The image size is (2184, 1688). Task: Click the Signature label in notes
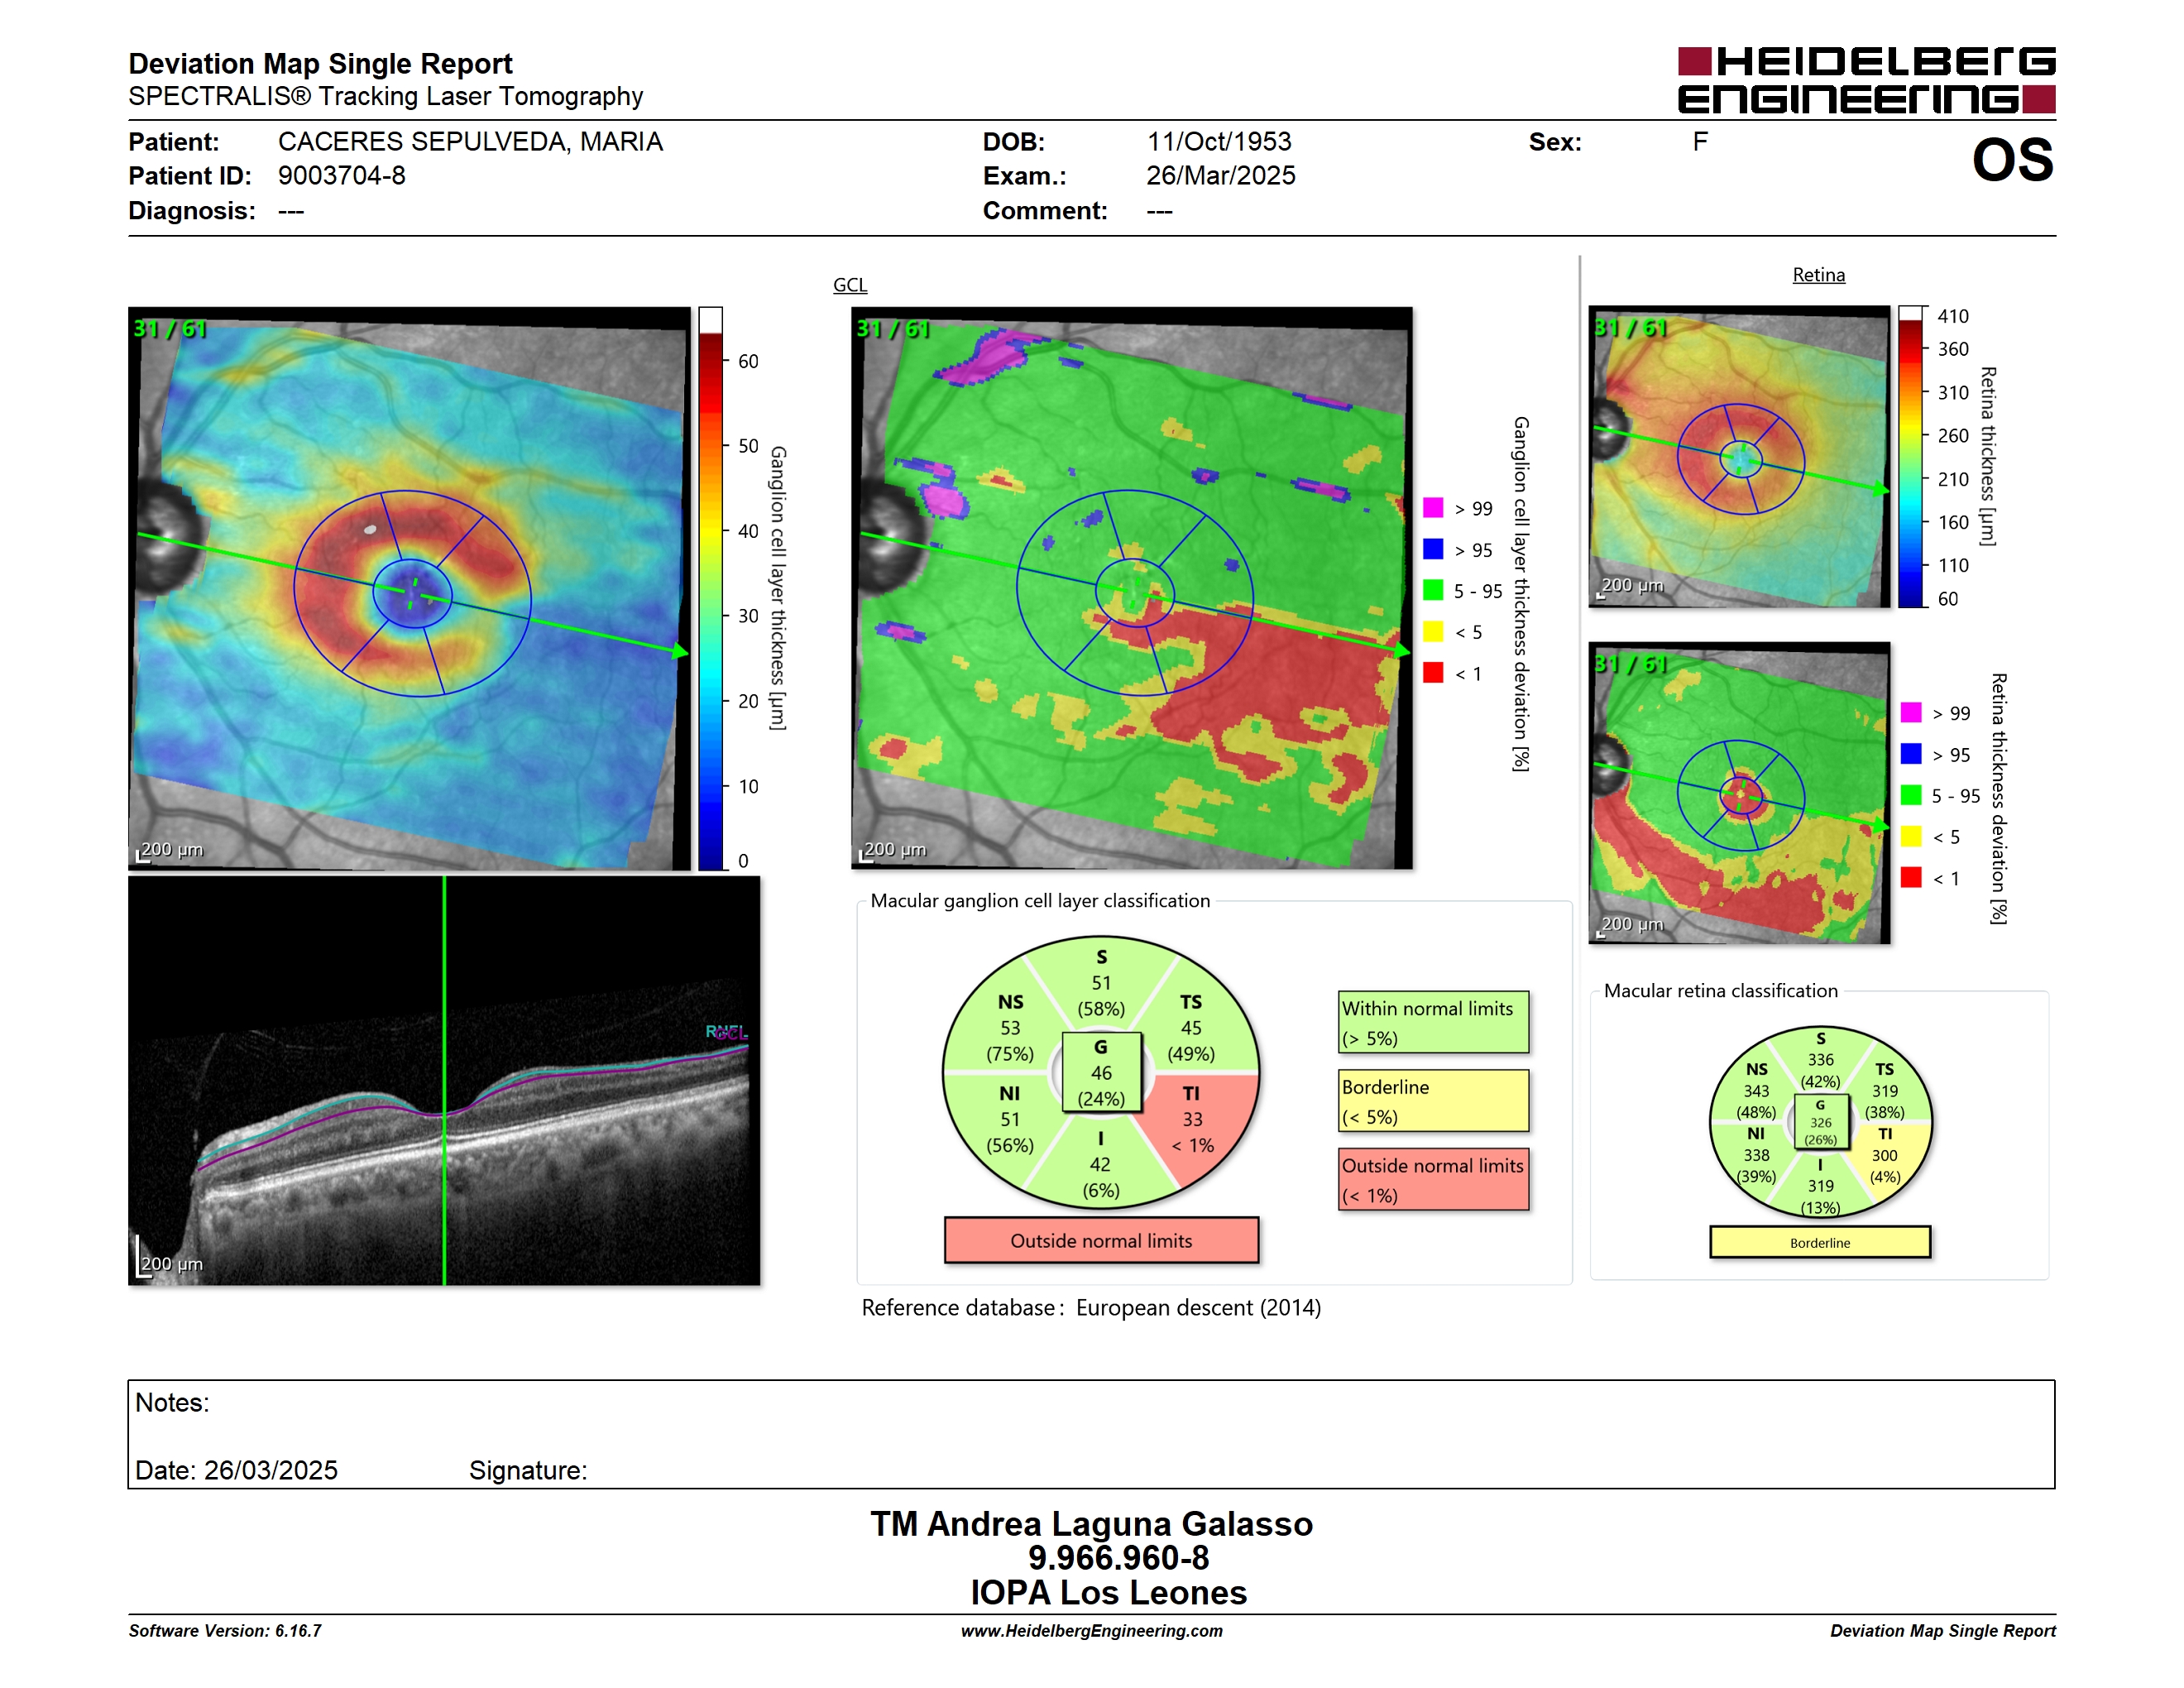pyautogui.click(x=528, y=1470)
